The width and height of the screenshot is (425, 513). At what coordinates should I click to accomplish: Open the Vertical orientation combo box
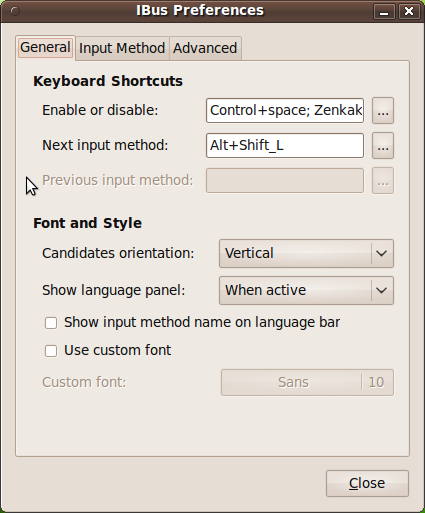306,253
